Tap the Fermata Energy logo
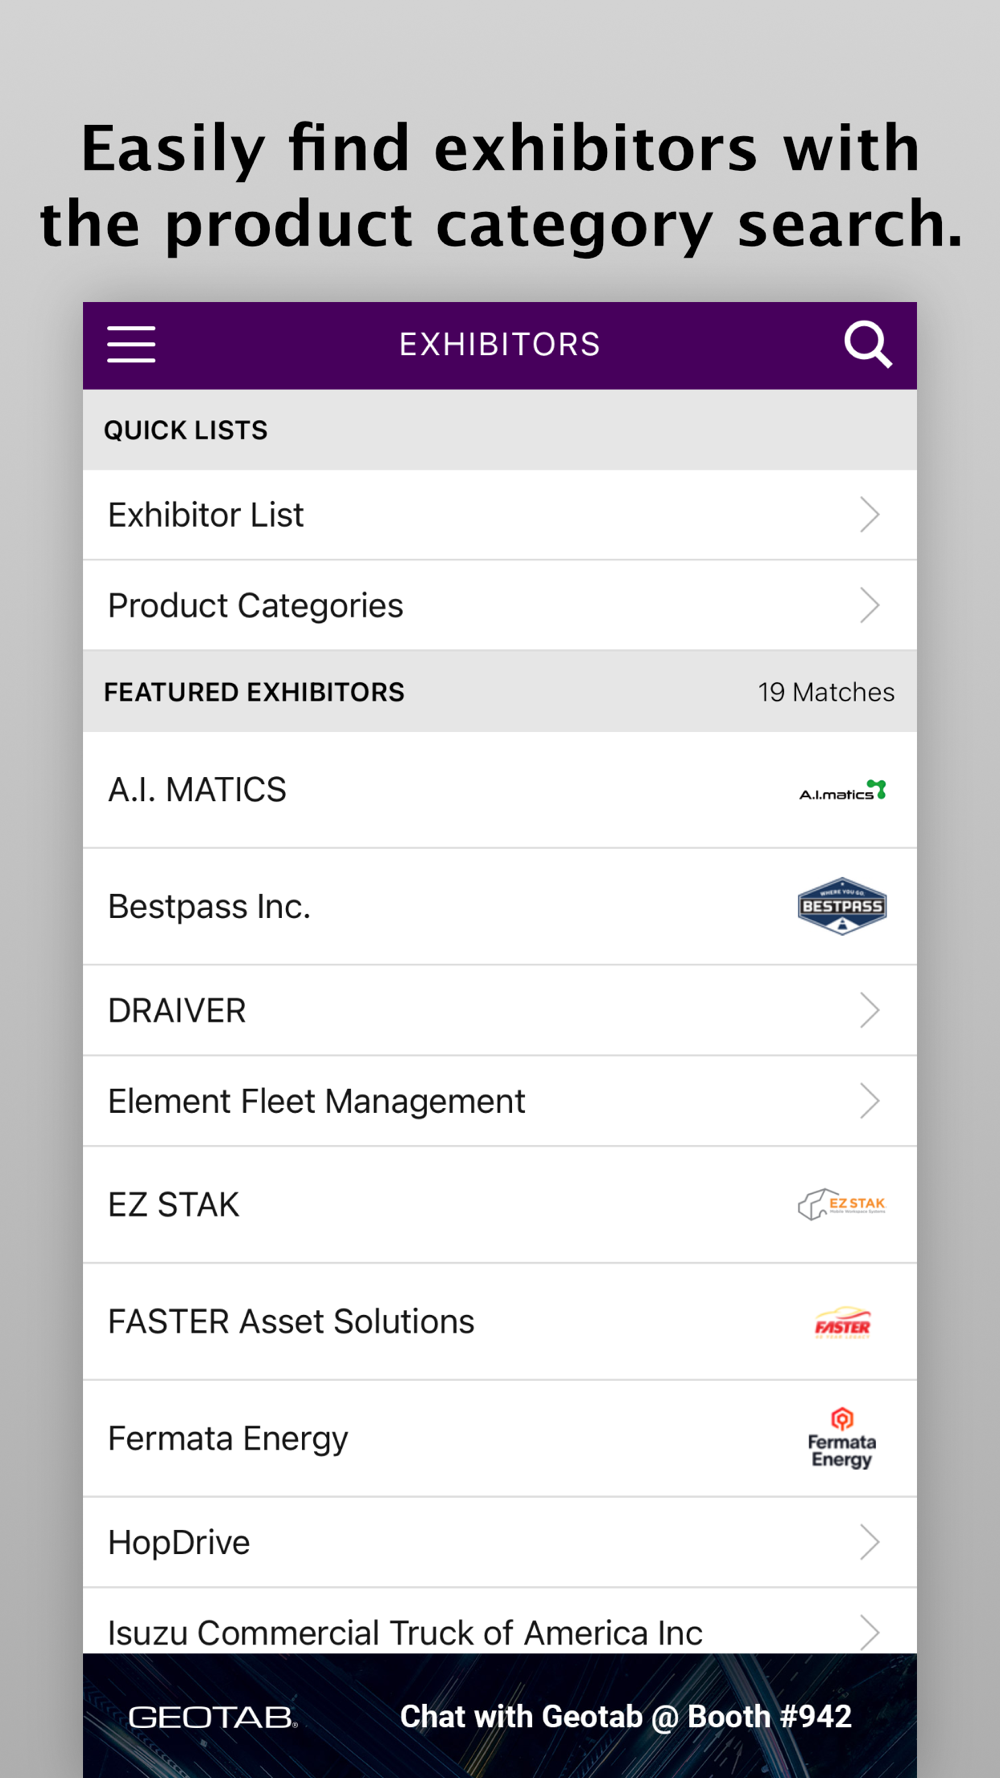 click(x=842, y=1438)
